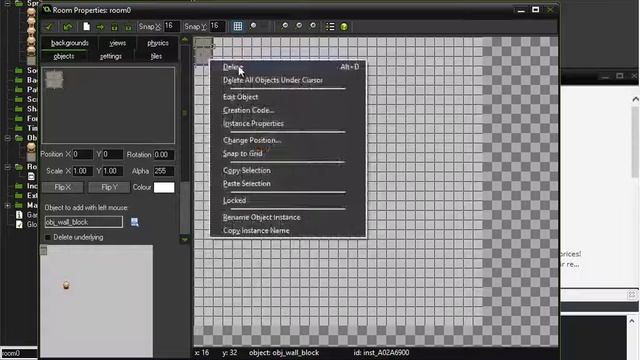This screenshot has width=640, height=360.
Task: Choose Copy Instance Name entry
Action: point(288,231)
